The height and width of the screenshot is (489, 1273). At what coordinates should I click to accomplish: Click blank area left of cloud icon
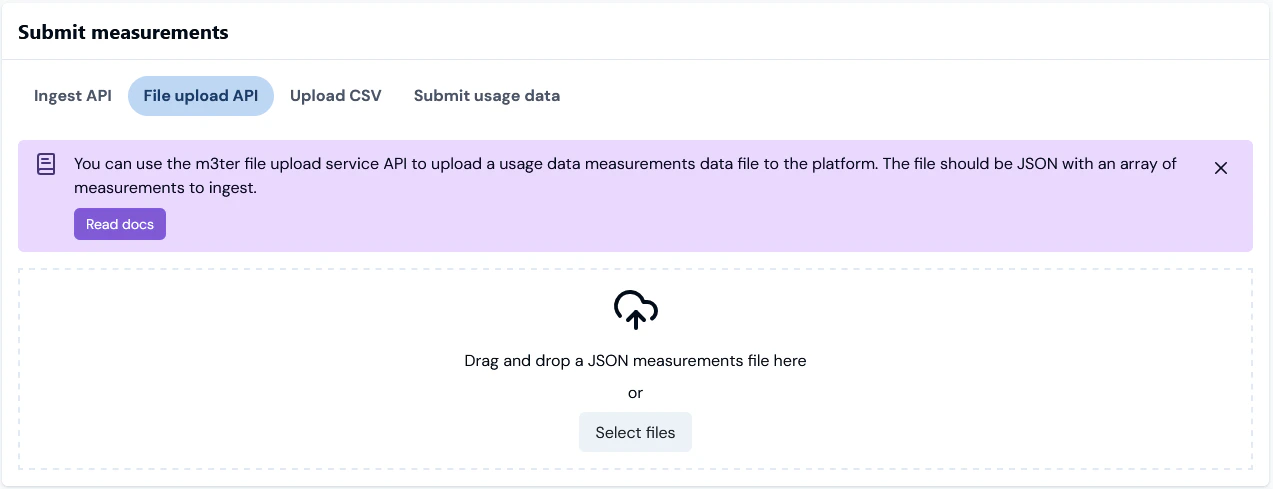click(300, 310)
